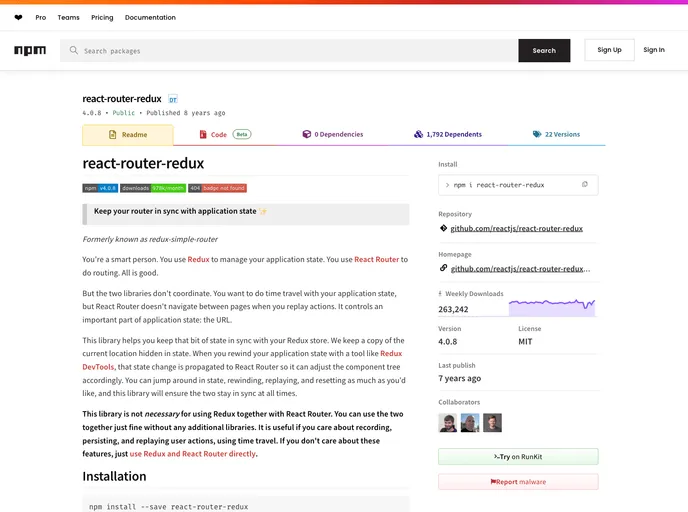Screen dimensions: 688x512
Task: Click the Version value 4.0.8 in sidebar
Action: [448, 342]
